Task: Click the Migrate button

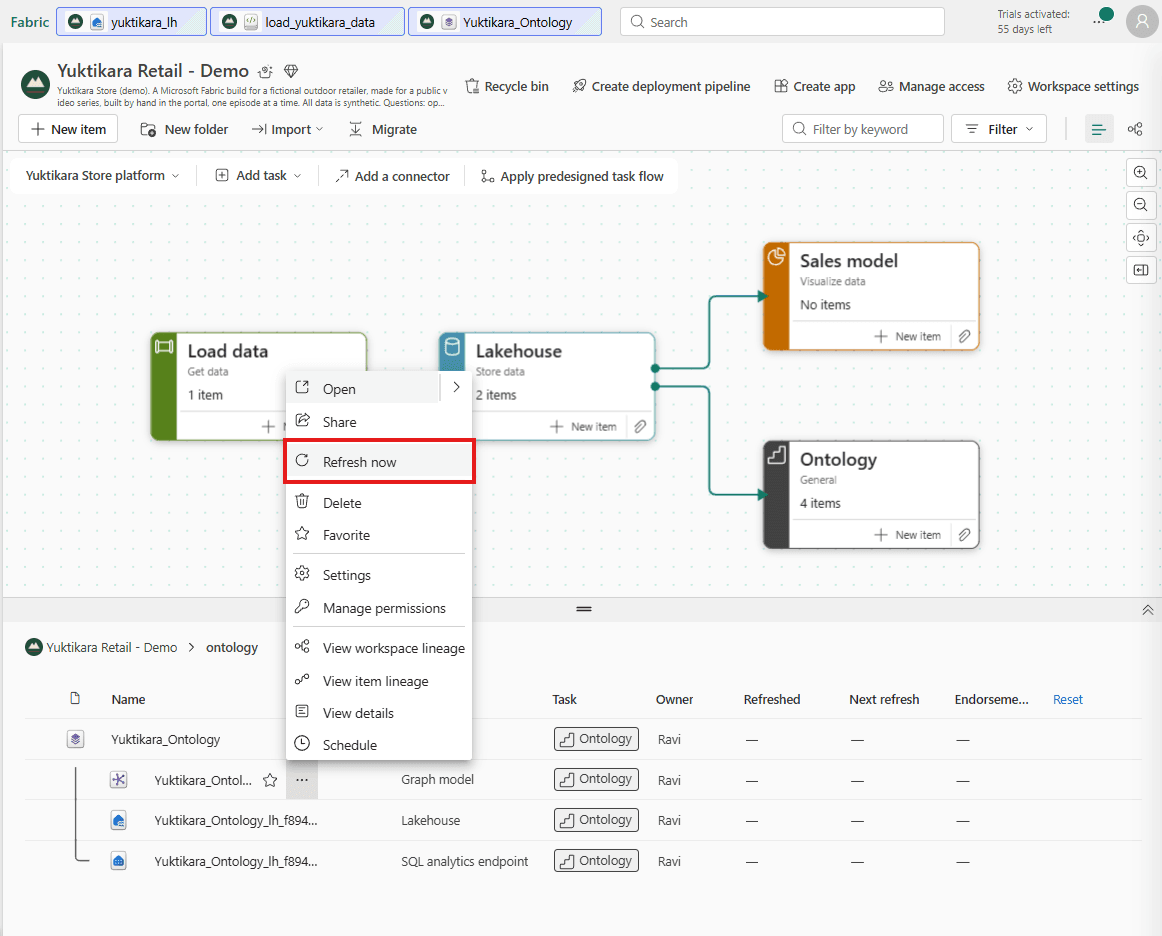Action: click(x=383, y=130)
